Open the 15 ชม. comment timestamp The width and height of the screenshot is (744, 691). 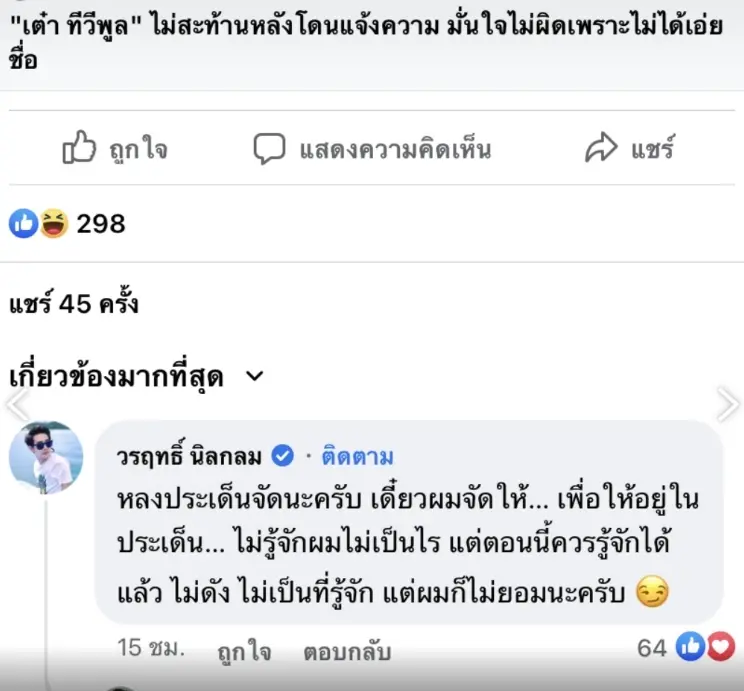[x=151, y=649]
